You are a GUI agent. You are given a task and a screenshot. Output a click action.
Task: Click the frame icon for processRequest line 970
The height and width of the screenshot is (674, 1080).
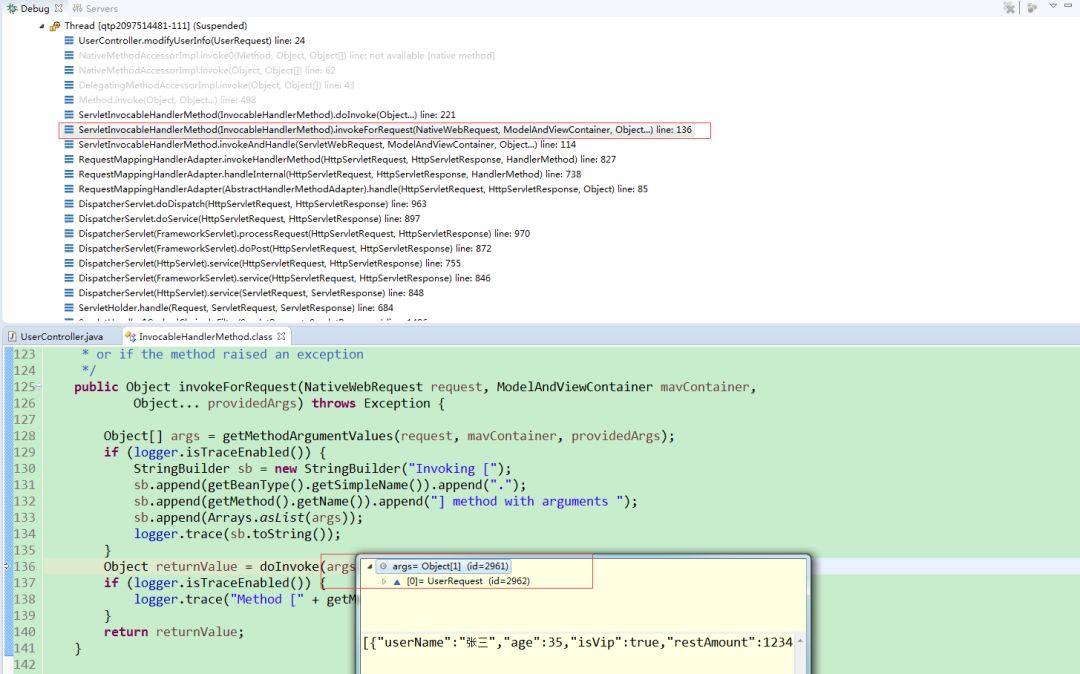pos(69,233)
